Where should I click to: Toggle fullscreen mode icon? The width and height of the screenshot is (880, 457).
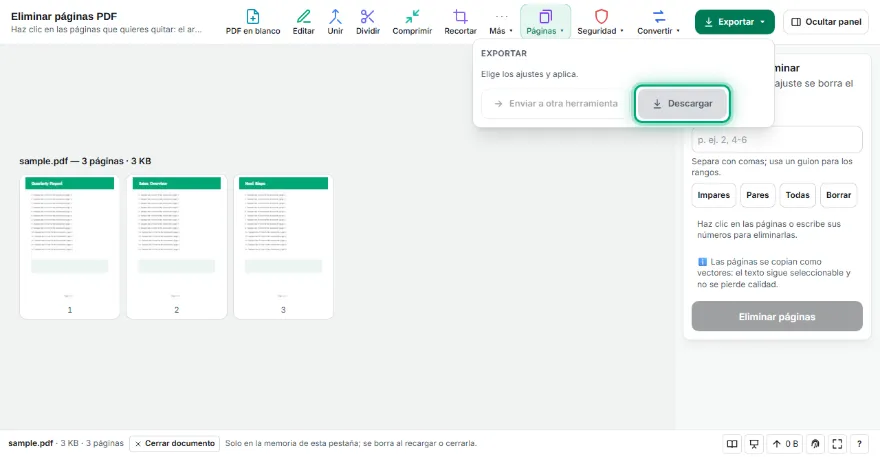point(837,444)
